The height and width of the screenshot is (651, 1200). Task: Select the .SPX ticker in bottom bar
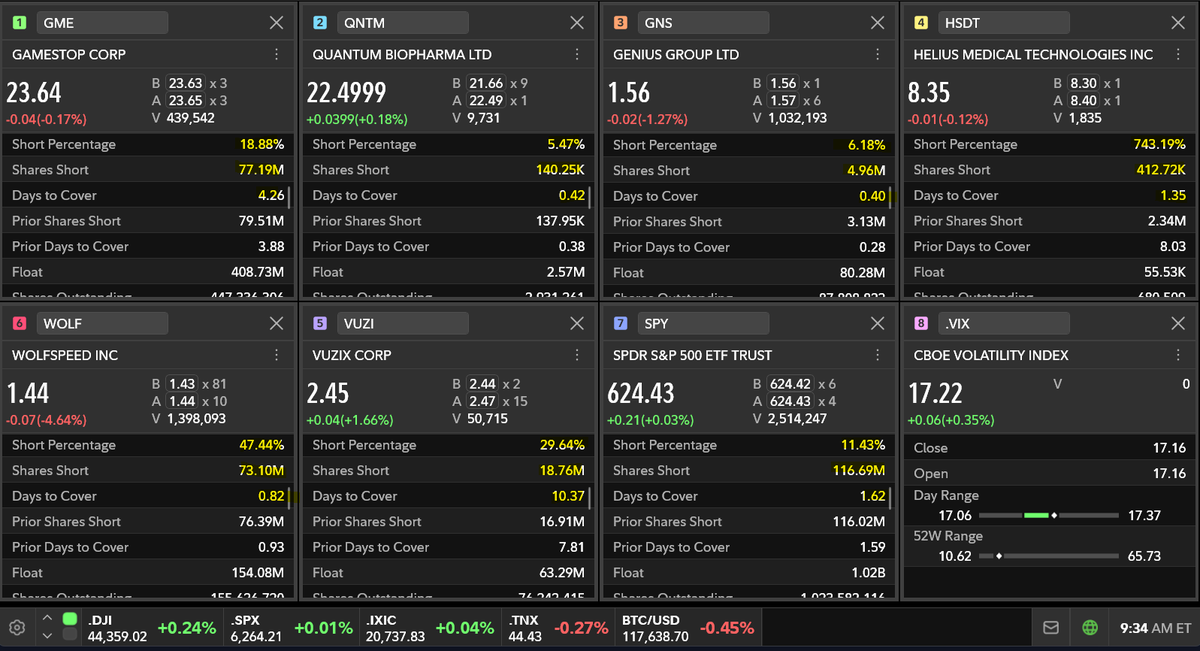click(x=291, y=628)
